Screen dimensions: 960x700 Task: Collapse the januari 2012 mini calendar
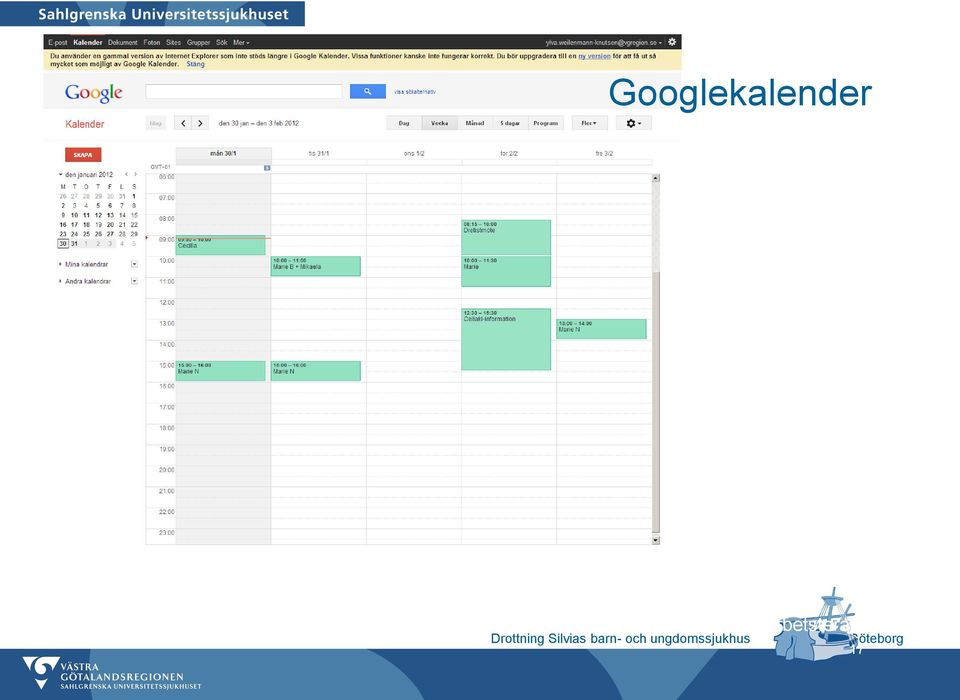click(x=60, y=175)
